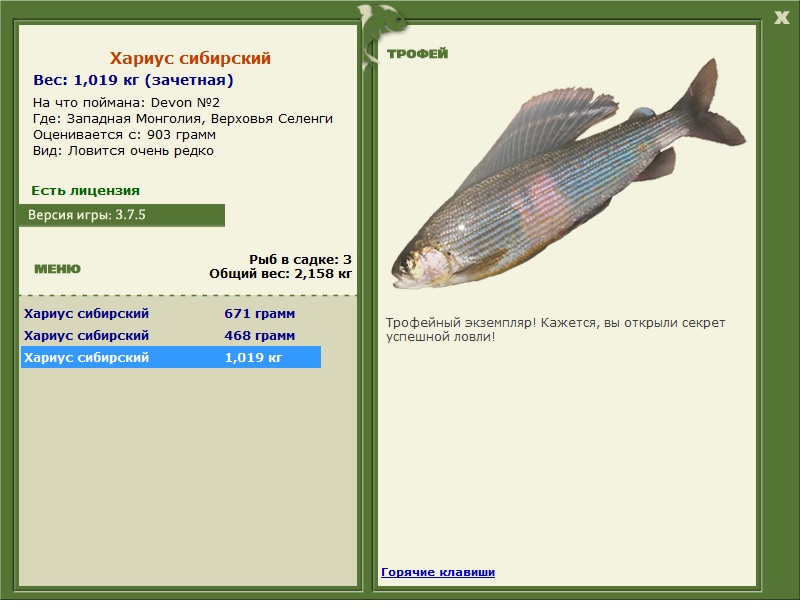The image size is (800, 614).
Task: Click the Трофейный экземпляр description text
Action: click(x=555, y=330)
